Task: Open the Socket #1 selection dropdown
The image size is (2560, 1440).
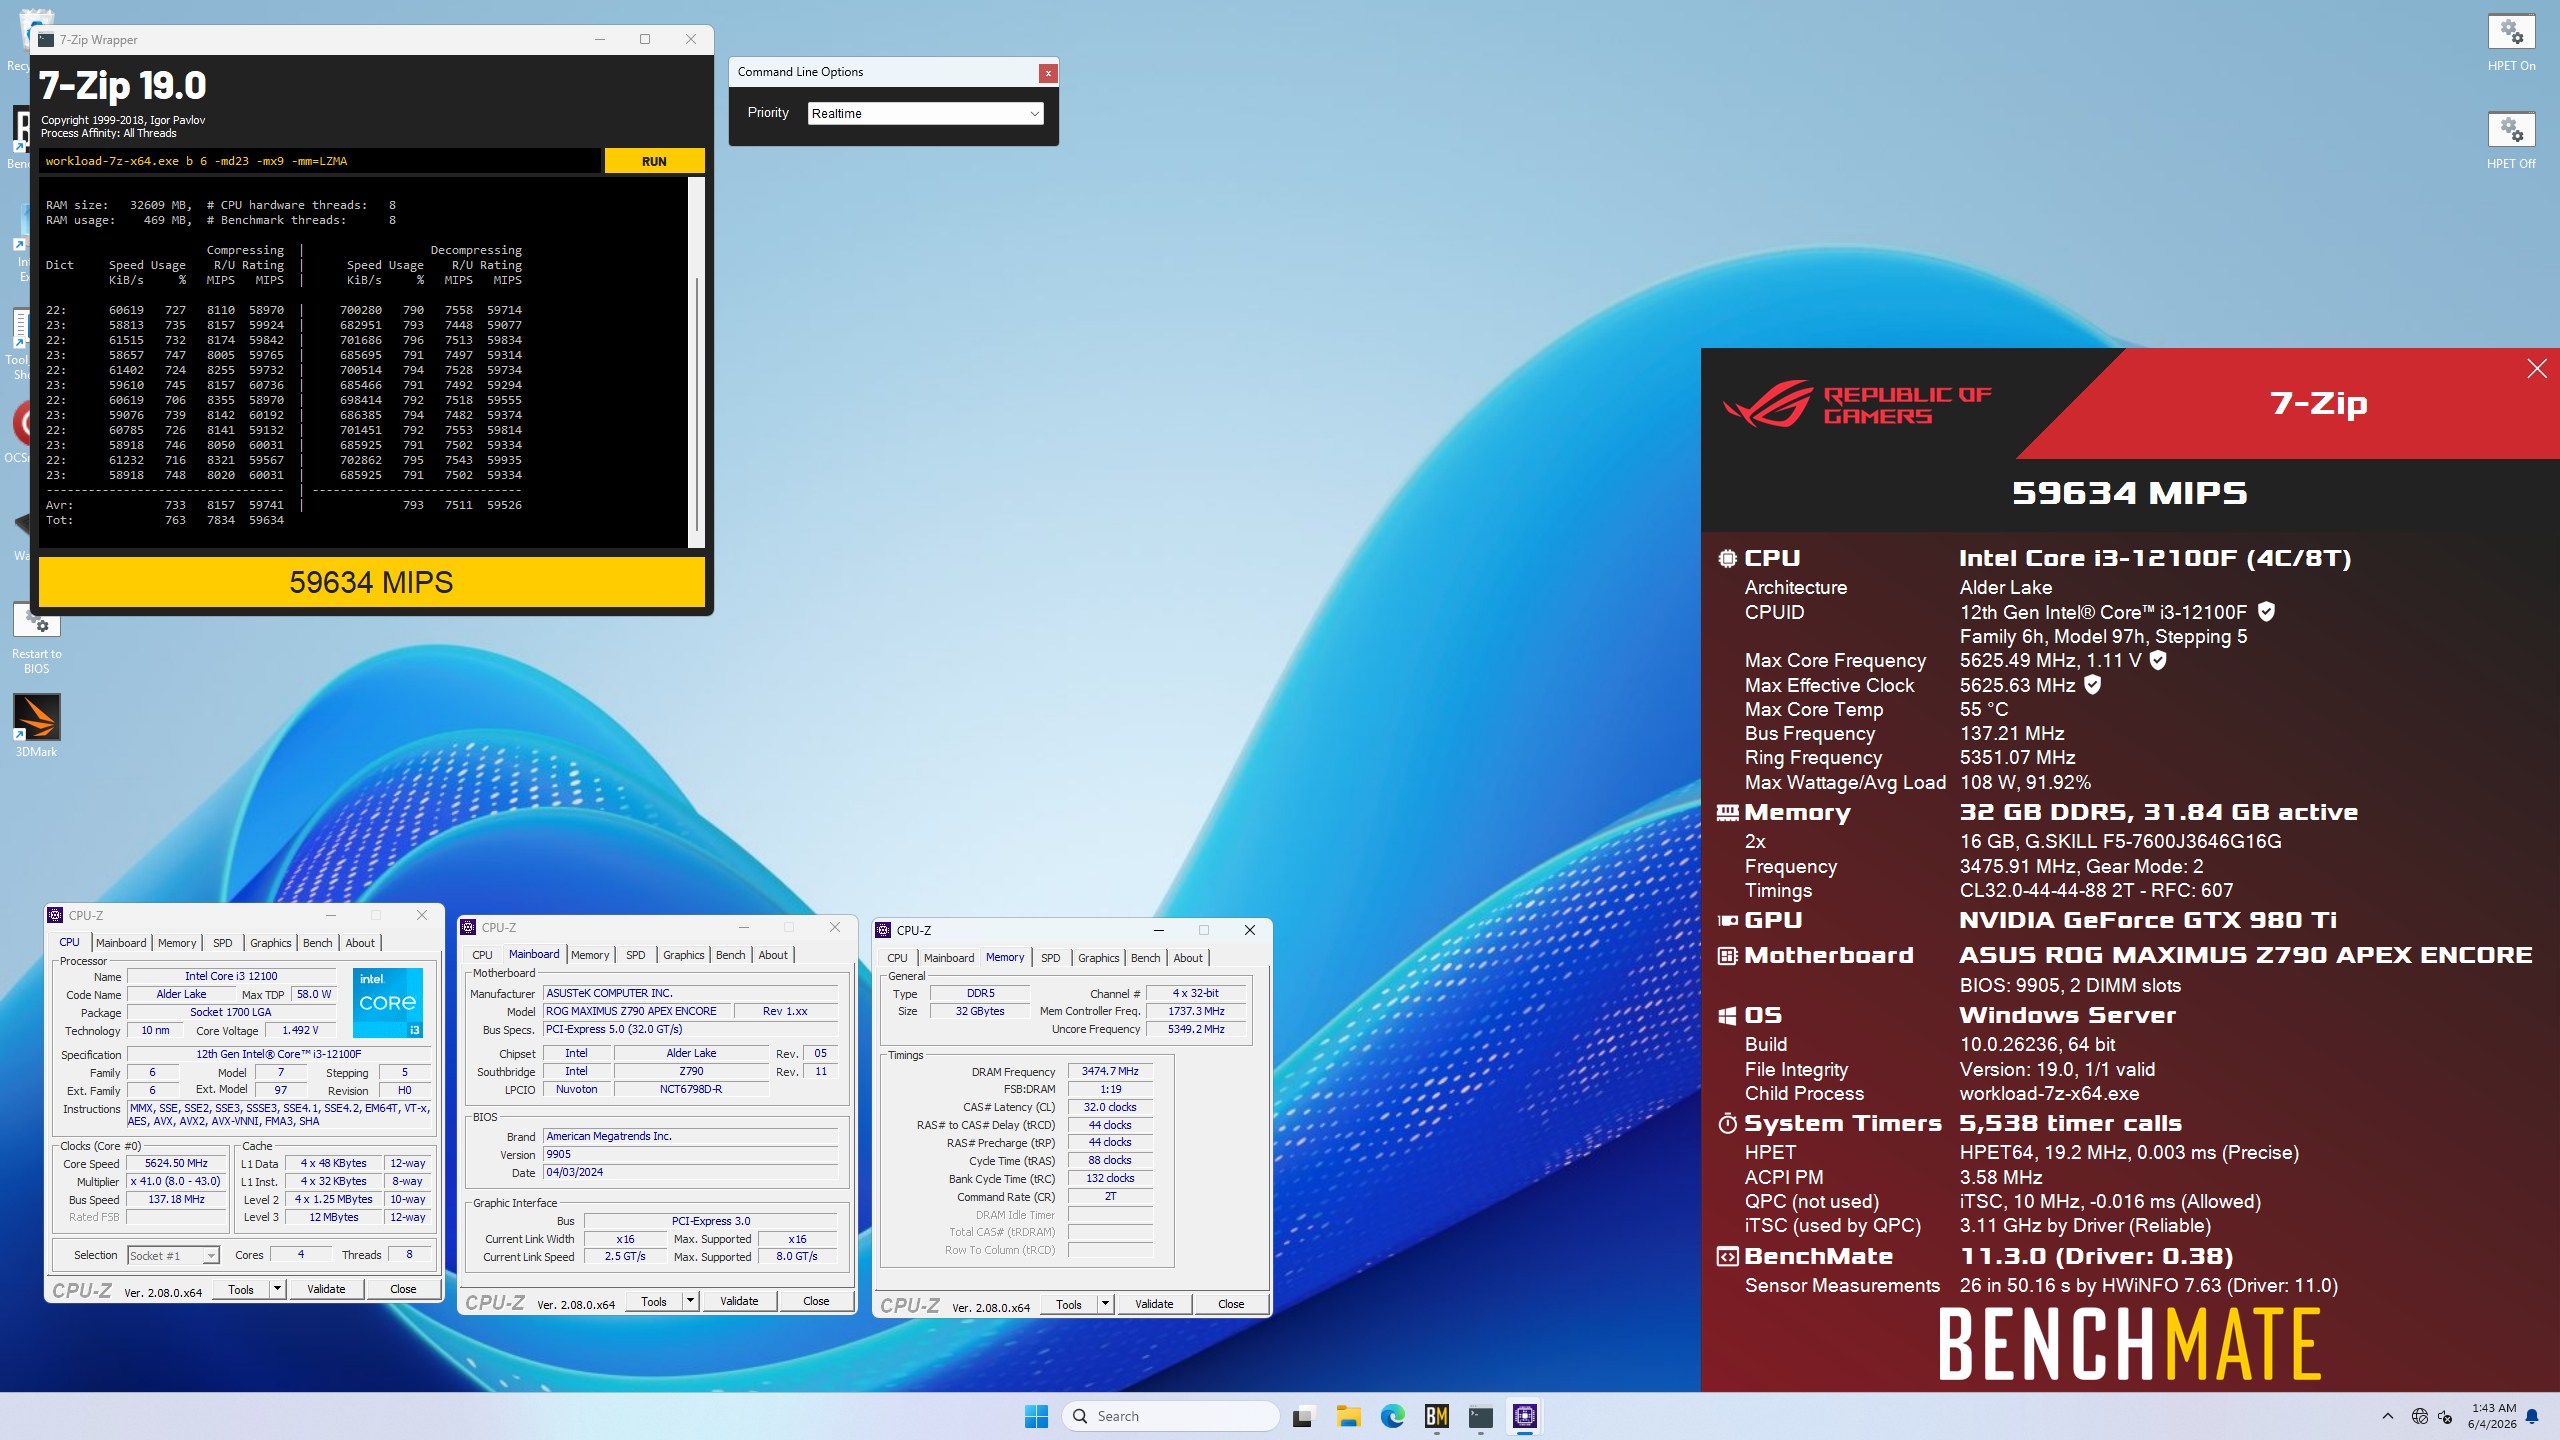Action: [173, 1255]
